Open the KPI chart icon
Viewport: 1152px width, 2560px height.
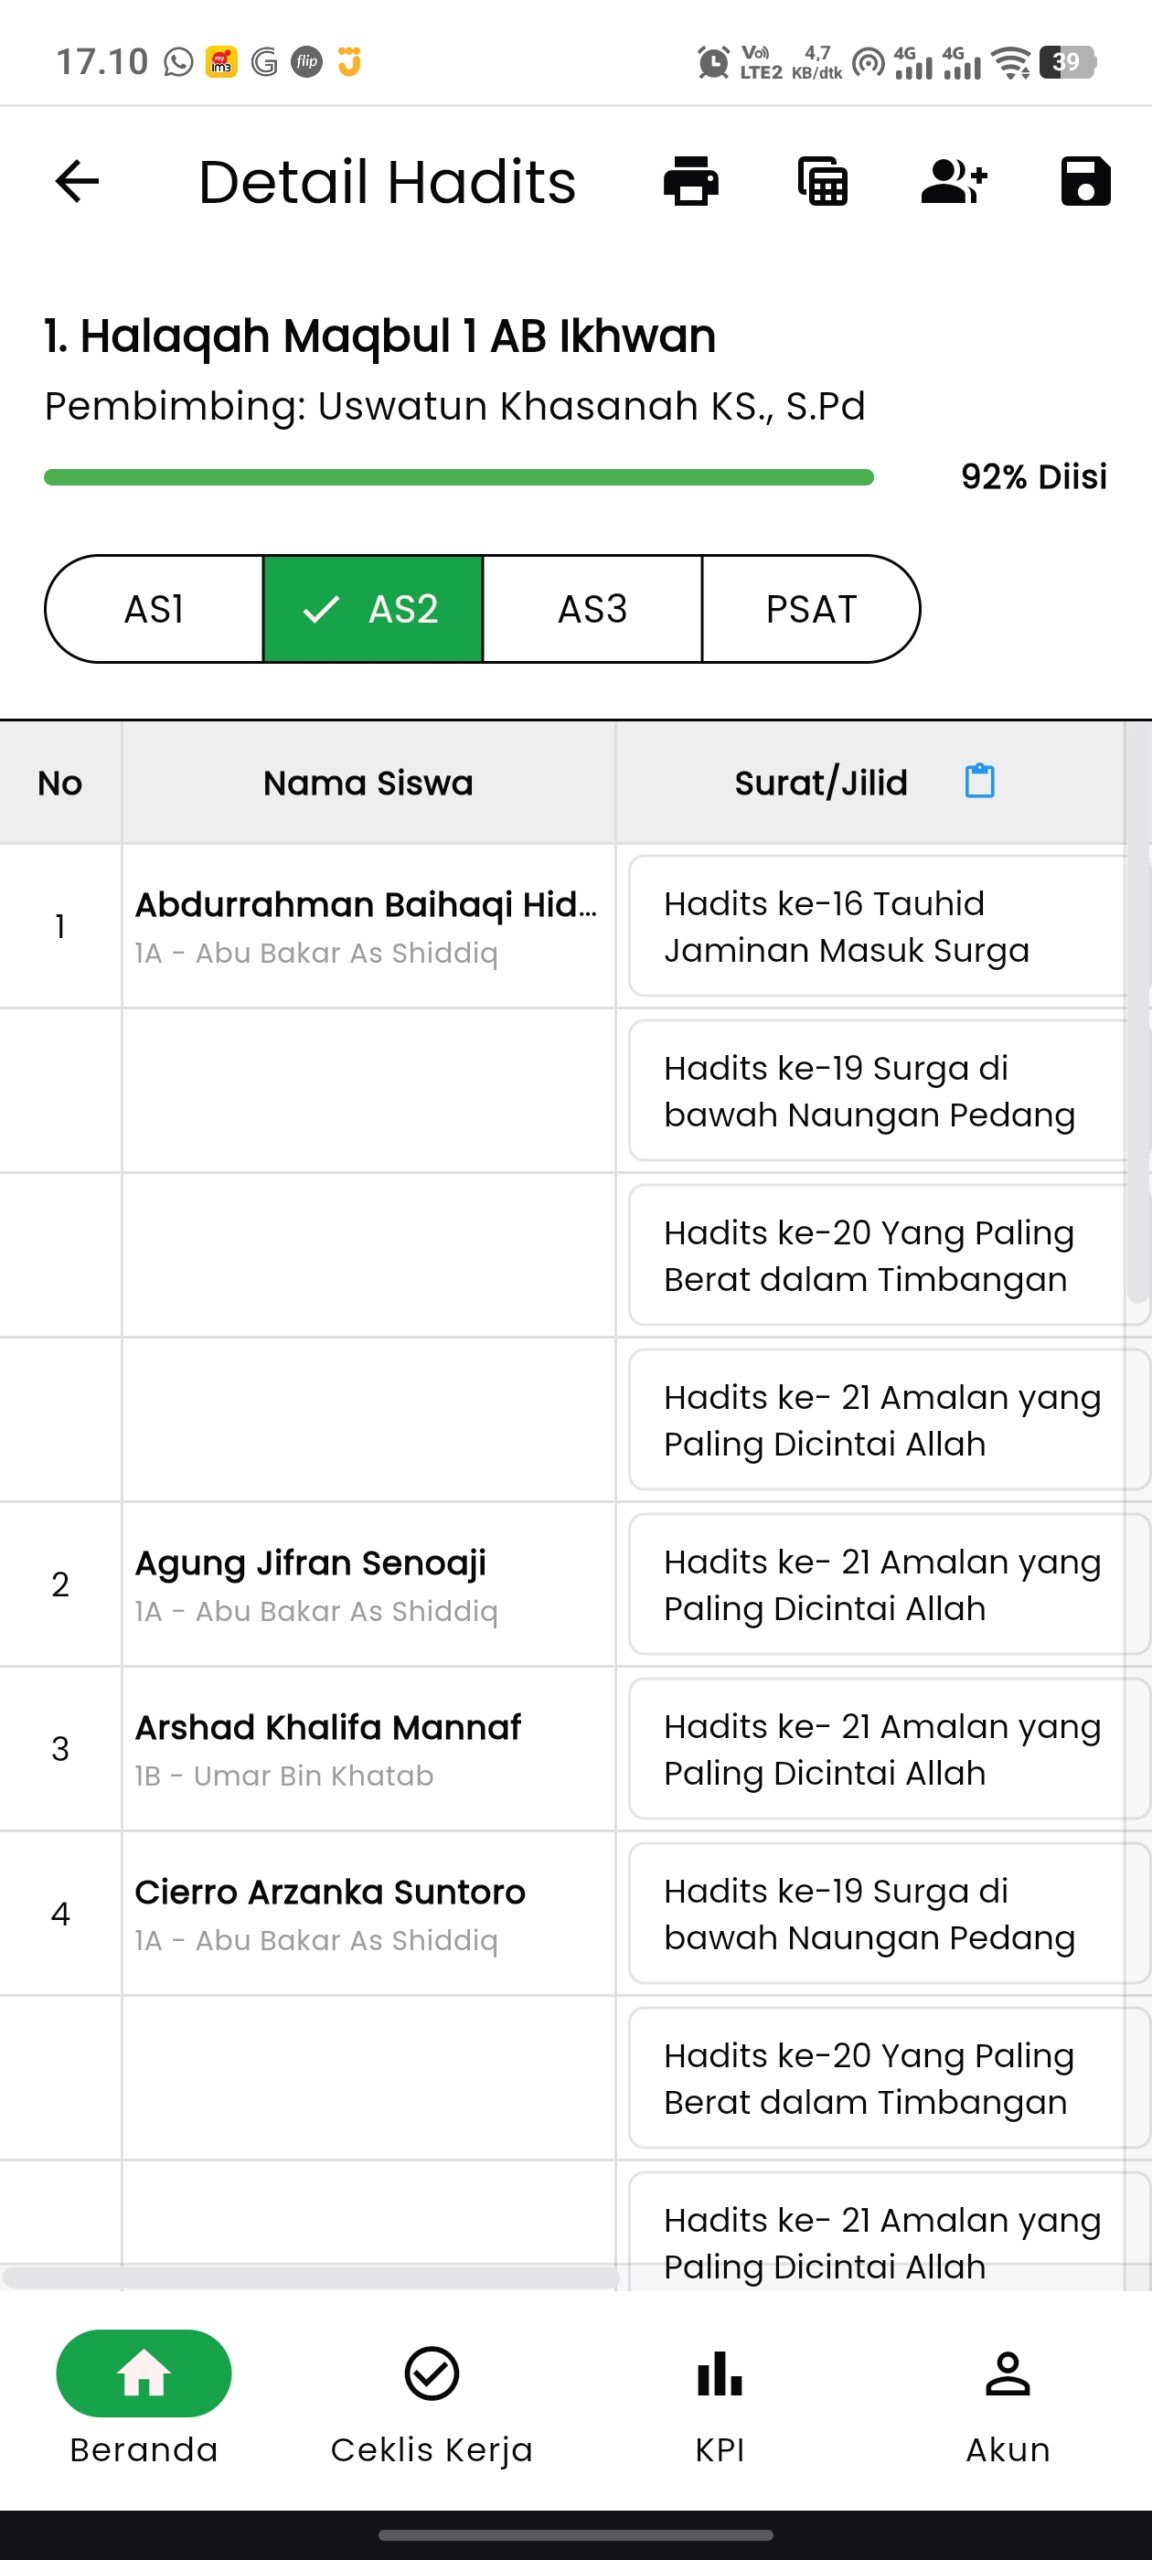[x=720, y=2374]
